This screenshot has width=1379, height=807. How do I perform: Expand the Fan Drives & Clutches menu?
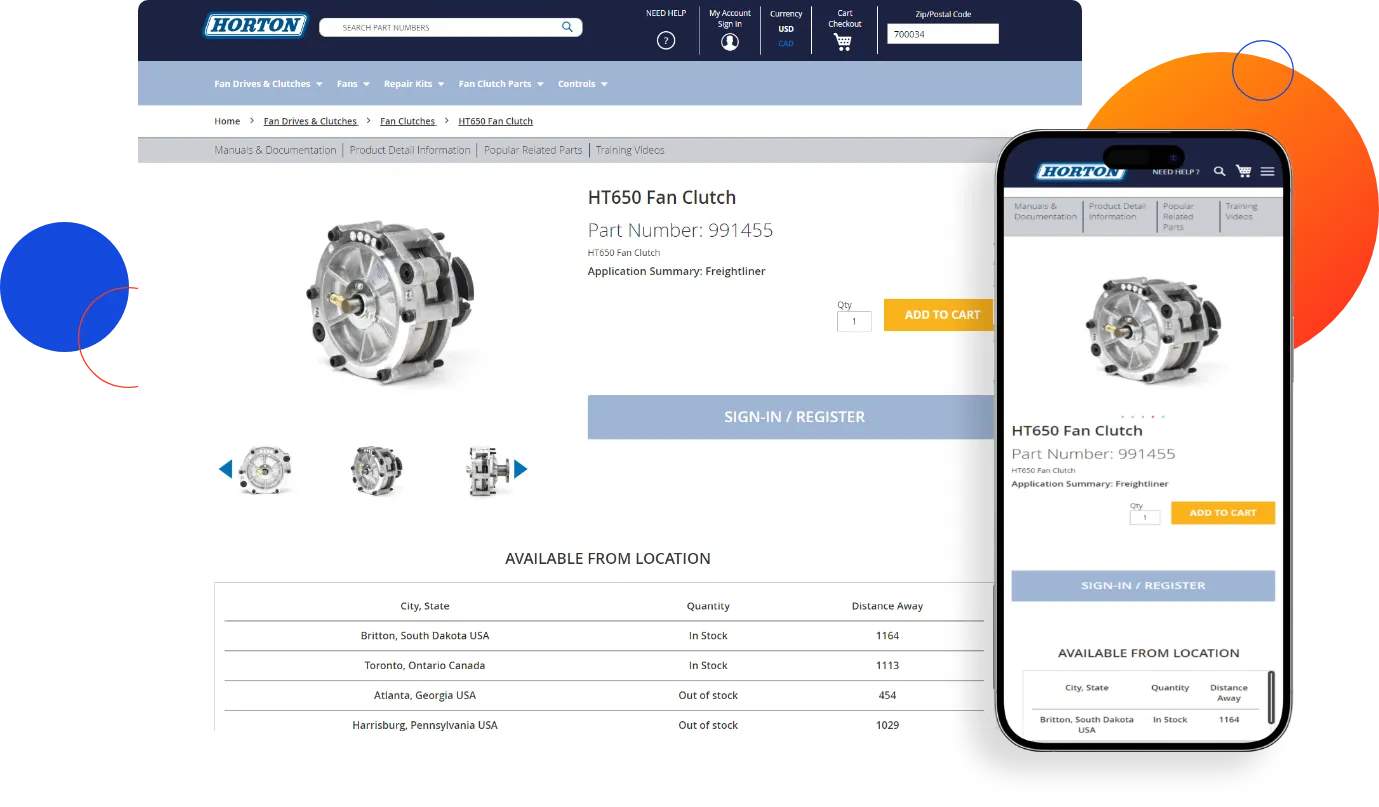[x=268, y=84]
